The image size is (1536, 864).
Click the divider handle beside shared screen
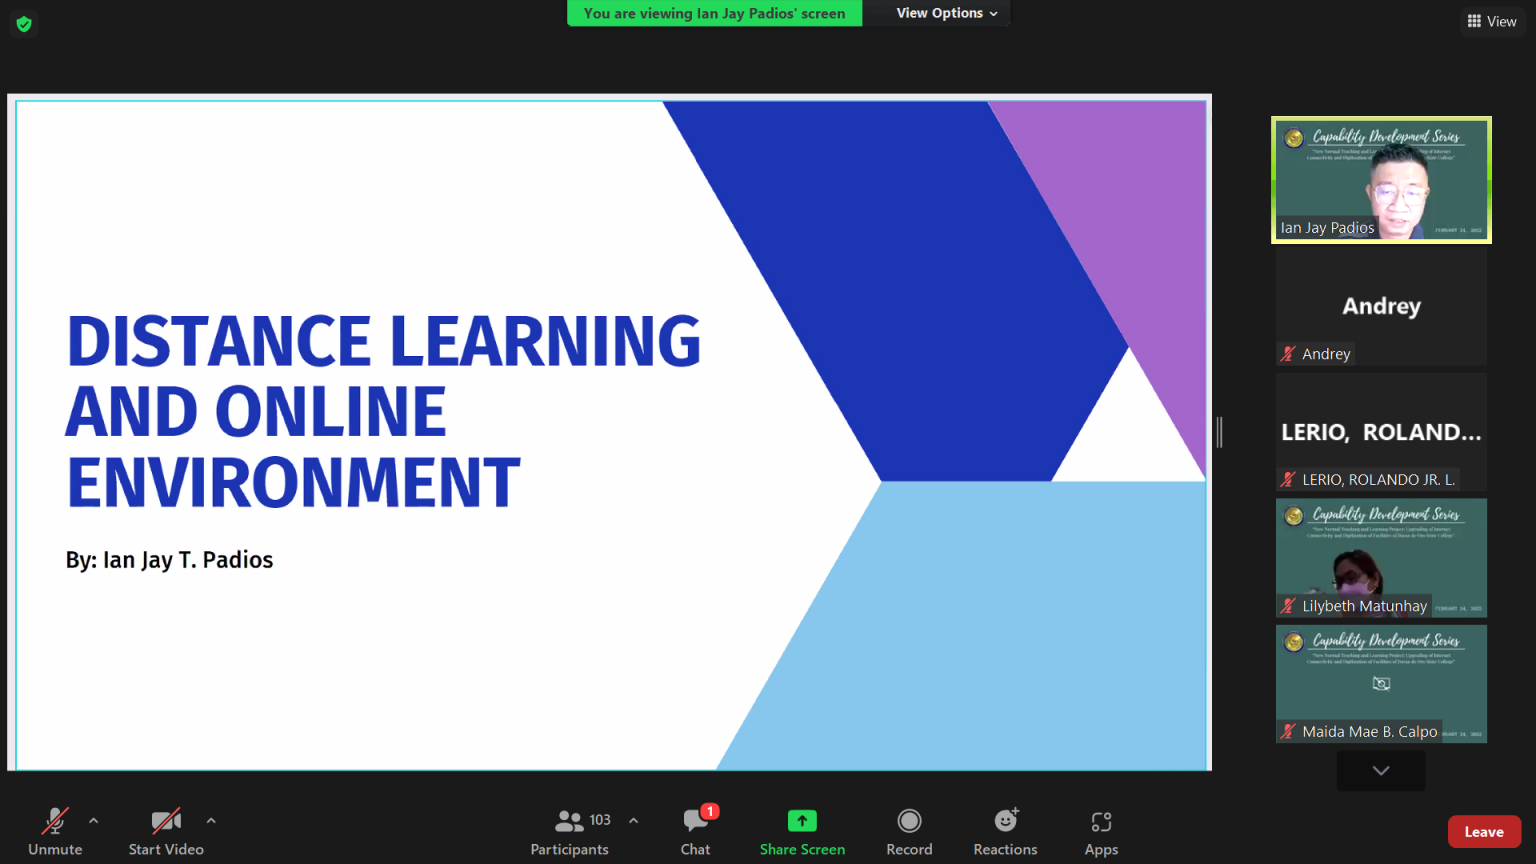(x=1219, y=432)
